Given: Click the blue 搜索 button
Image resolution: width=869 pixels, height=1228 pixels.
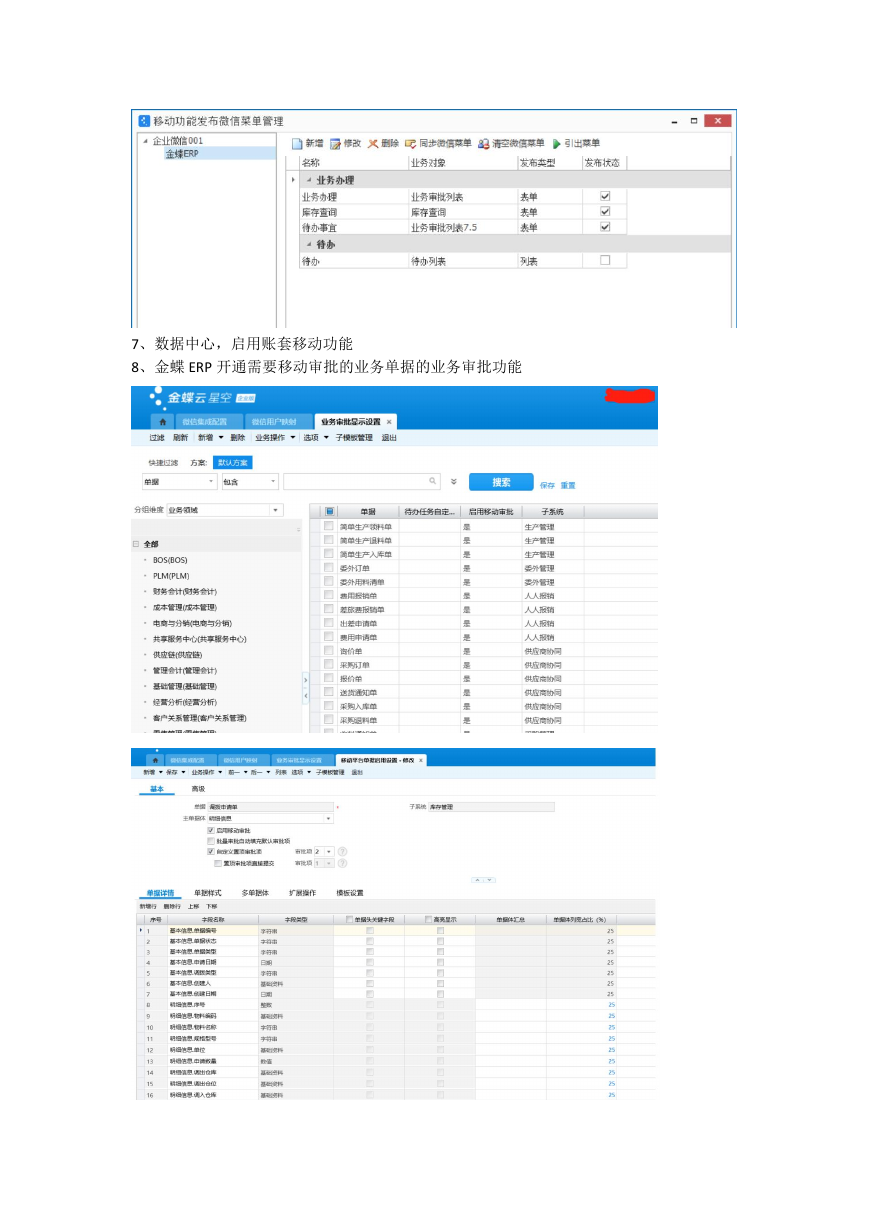Looking at the screenshot, I should (x=501, y=482).
